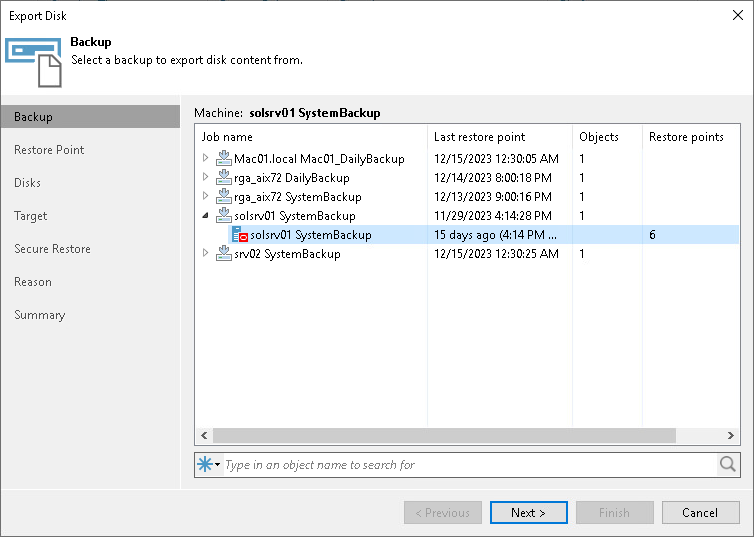Click the object name search field
Image resolution: width=754 pixels, height=537 pixels.
click(x=469, y=464)
